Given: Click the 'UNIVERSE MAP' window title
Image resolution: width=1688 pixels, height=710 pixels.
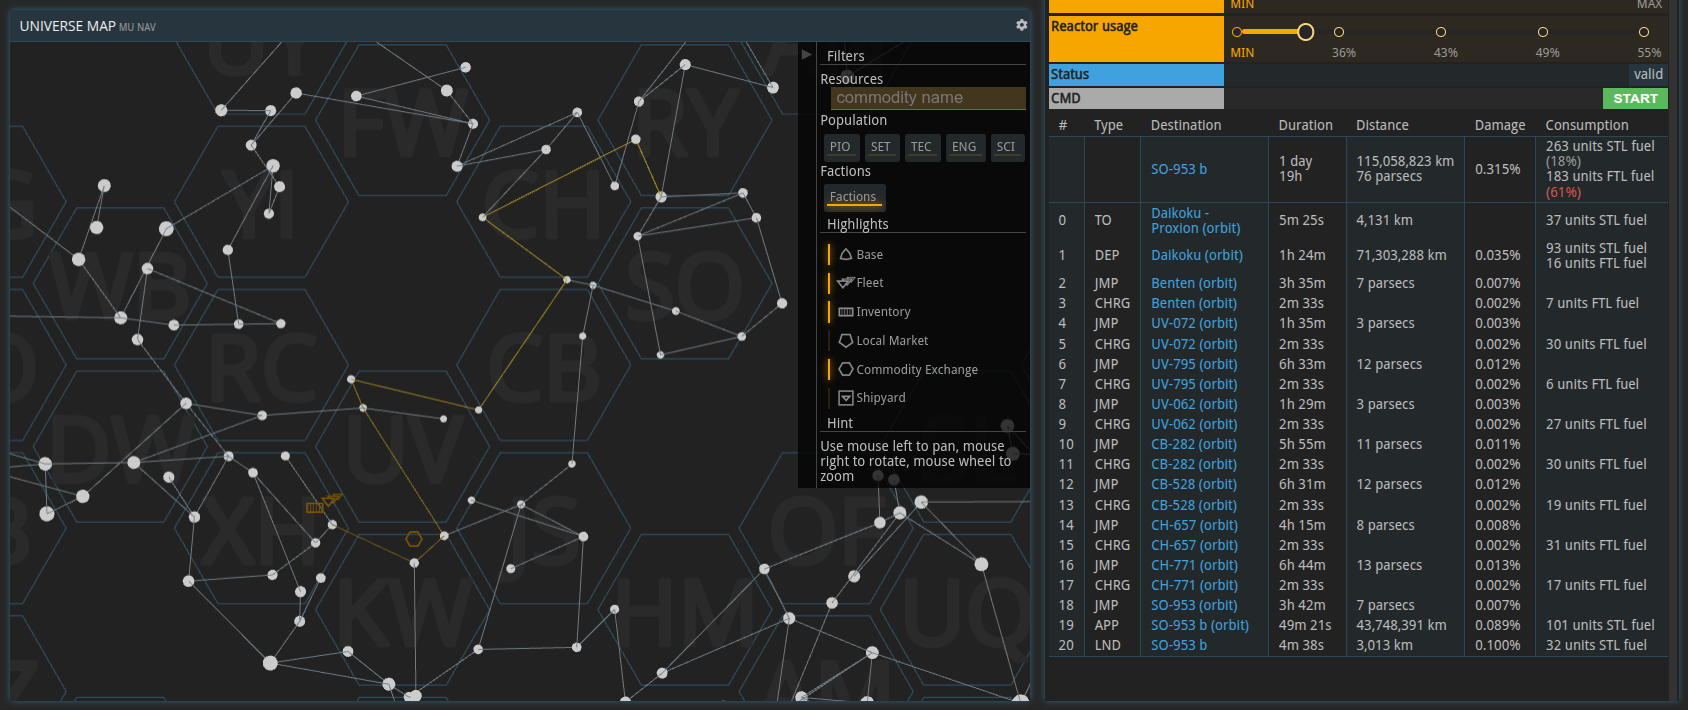Looking at the screenshot, I should point(68,26).
